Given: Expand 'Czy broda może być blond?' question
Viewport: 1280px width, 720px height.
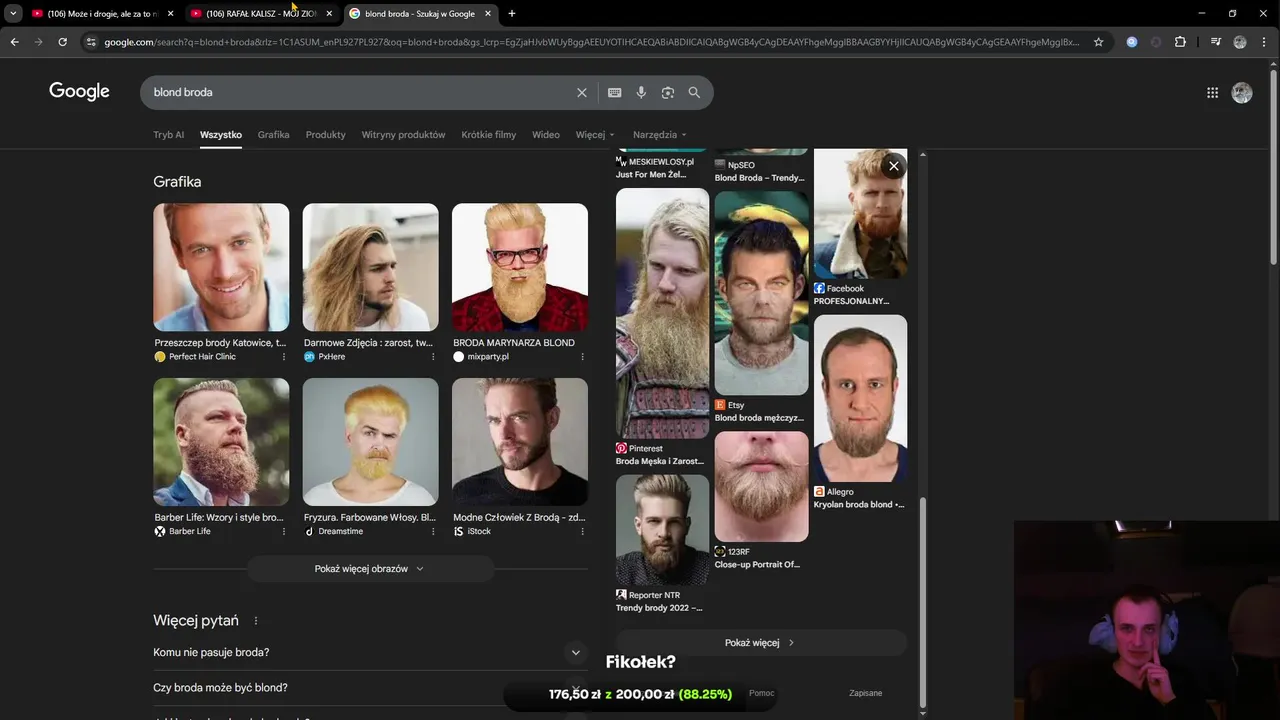Looking at the screenshot, I should [370, 687].
